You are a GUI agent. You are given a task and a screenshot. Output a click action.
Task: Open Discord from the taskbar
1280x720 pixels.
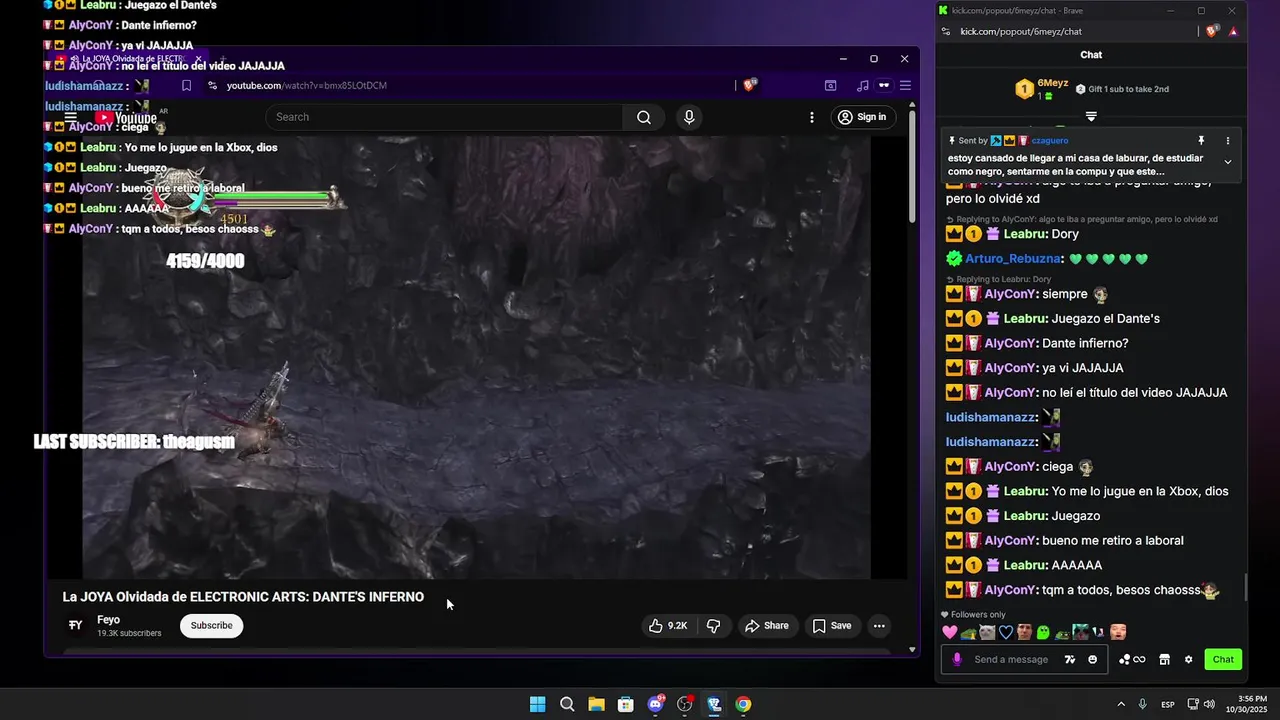(656, 704)
